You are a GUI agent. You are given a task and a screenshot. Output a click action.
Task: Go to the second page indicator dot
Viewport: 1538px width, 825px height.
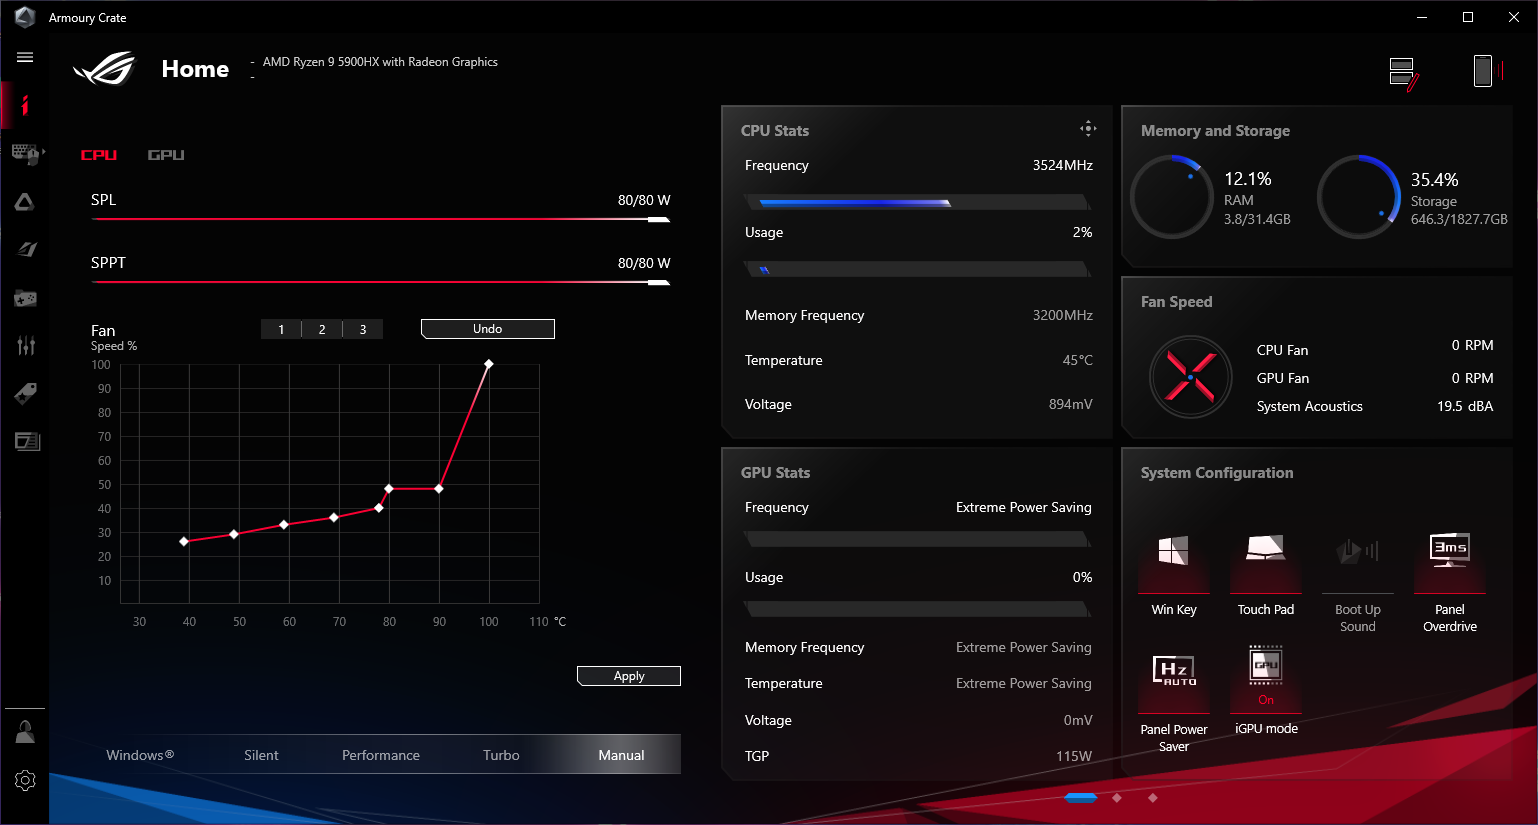point(1117,798)
